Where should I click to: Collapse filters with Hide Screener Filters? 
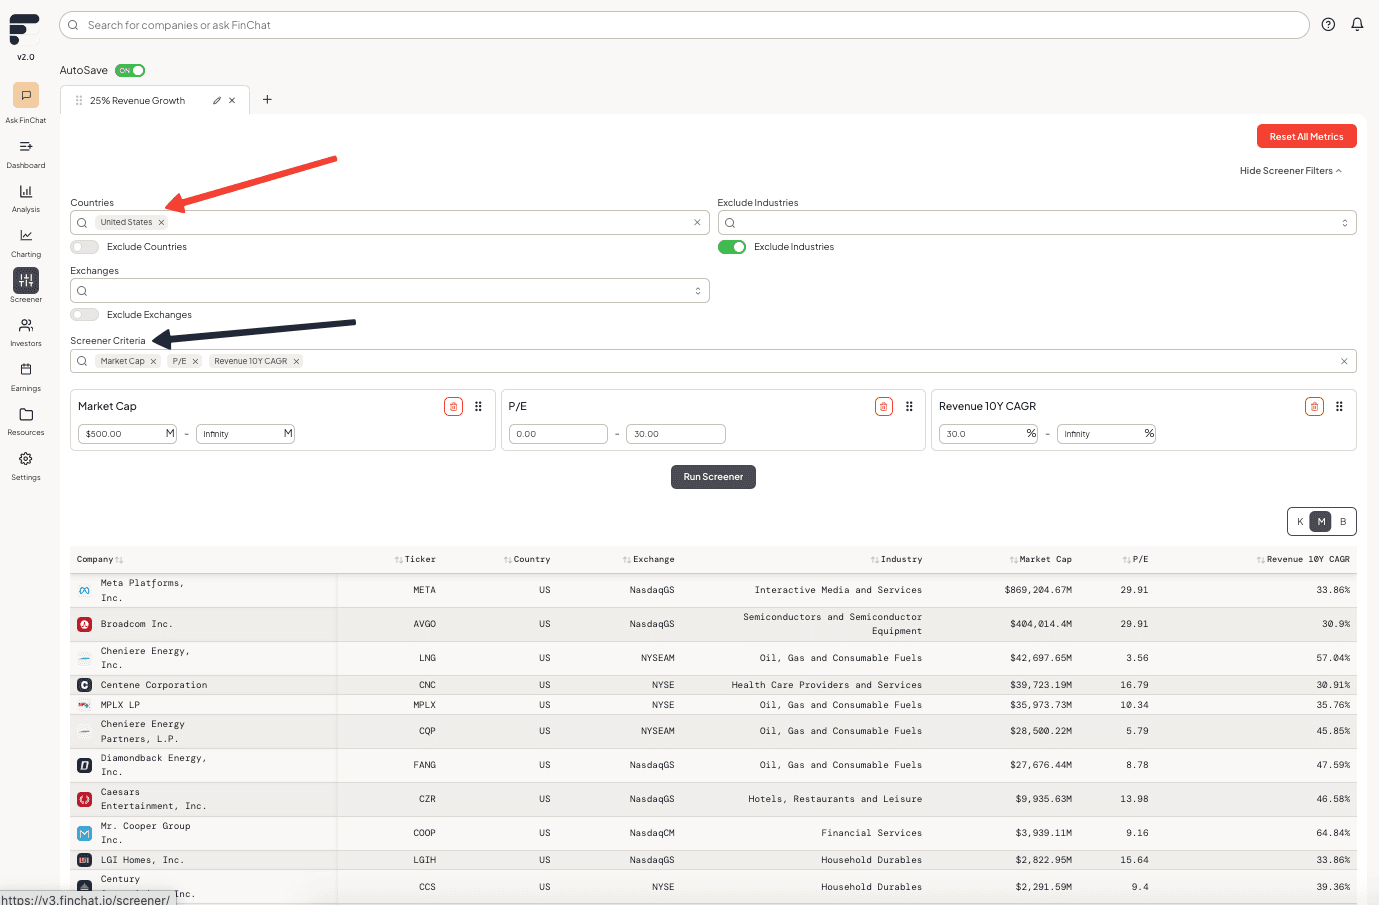(x=1290, y=171)
